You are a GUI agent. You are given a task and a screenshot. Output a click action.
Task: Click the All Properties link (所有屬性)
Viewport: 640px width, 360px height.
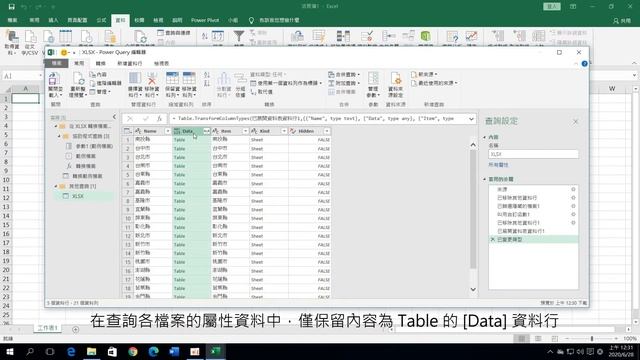[498, 165]
